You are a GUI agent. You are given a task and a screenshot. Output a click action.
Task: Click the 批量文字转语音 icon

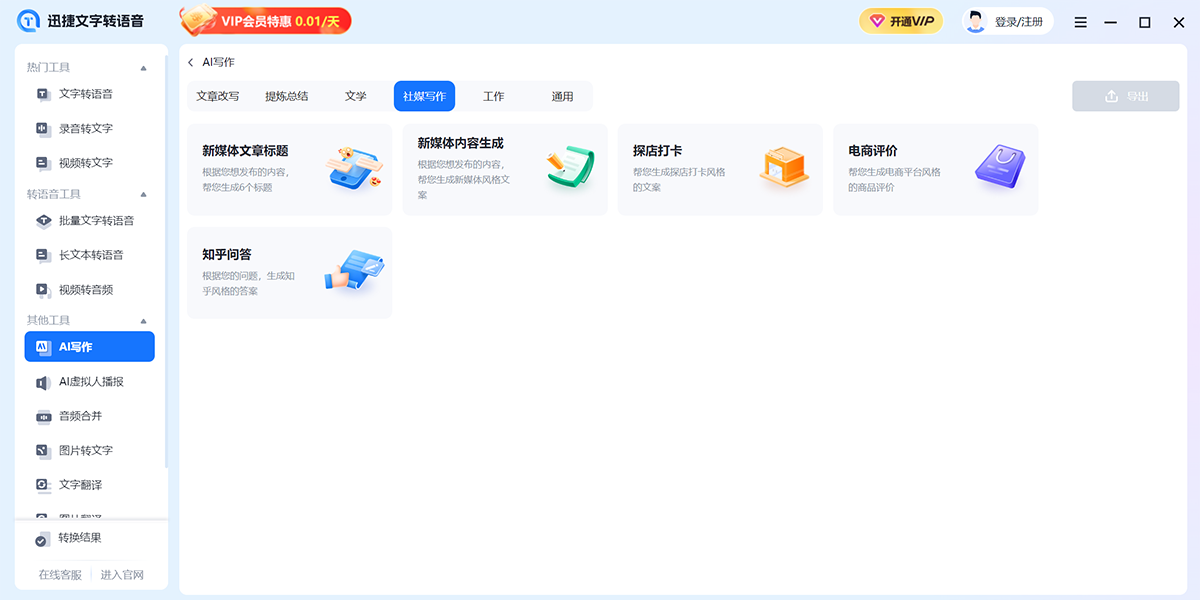pos(43,221)
